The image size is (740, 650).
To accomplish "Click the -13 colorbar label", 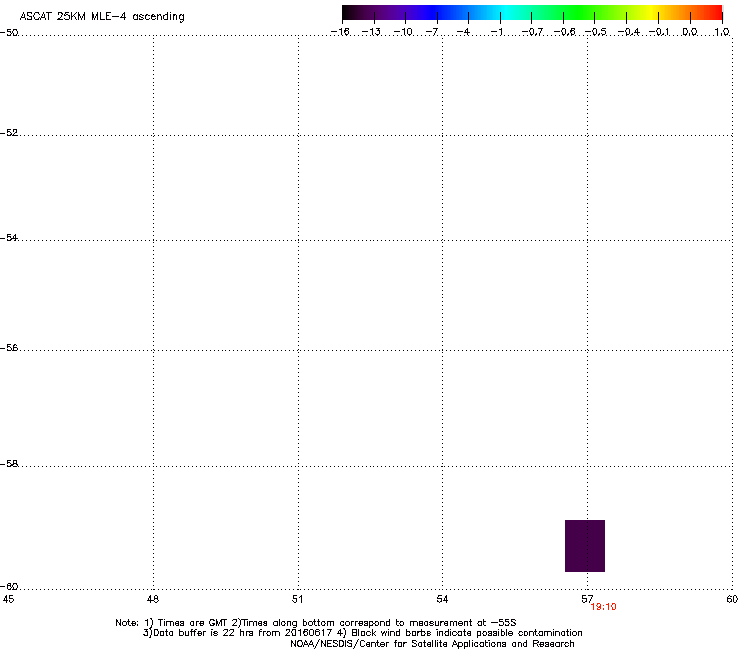I will (x=371, y=32).
